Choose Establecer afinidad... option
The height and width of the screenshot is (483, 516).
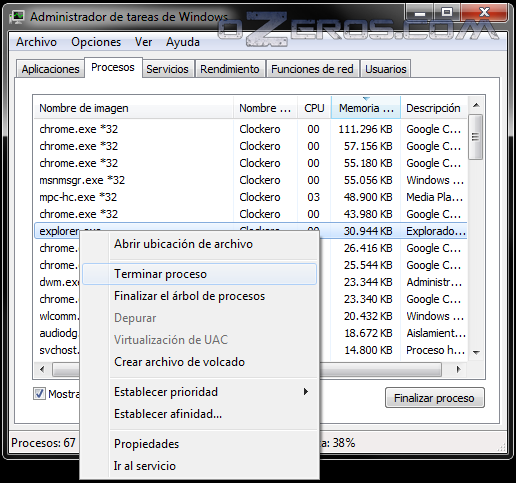(x=199, y=414)
